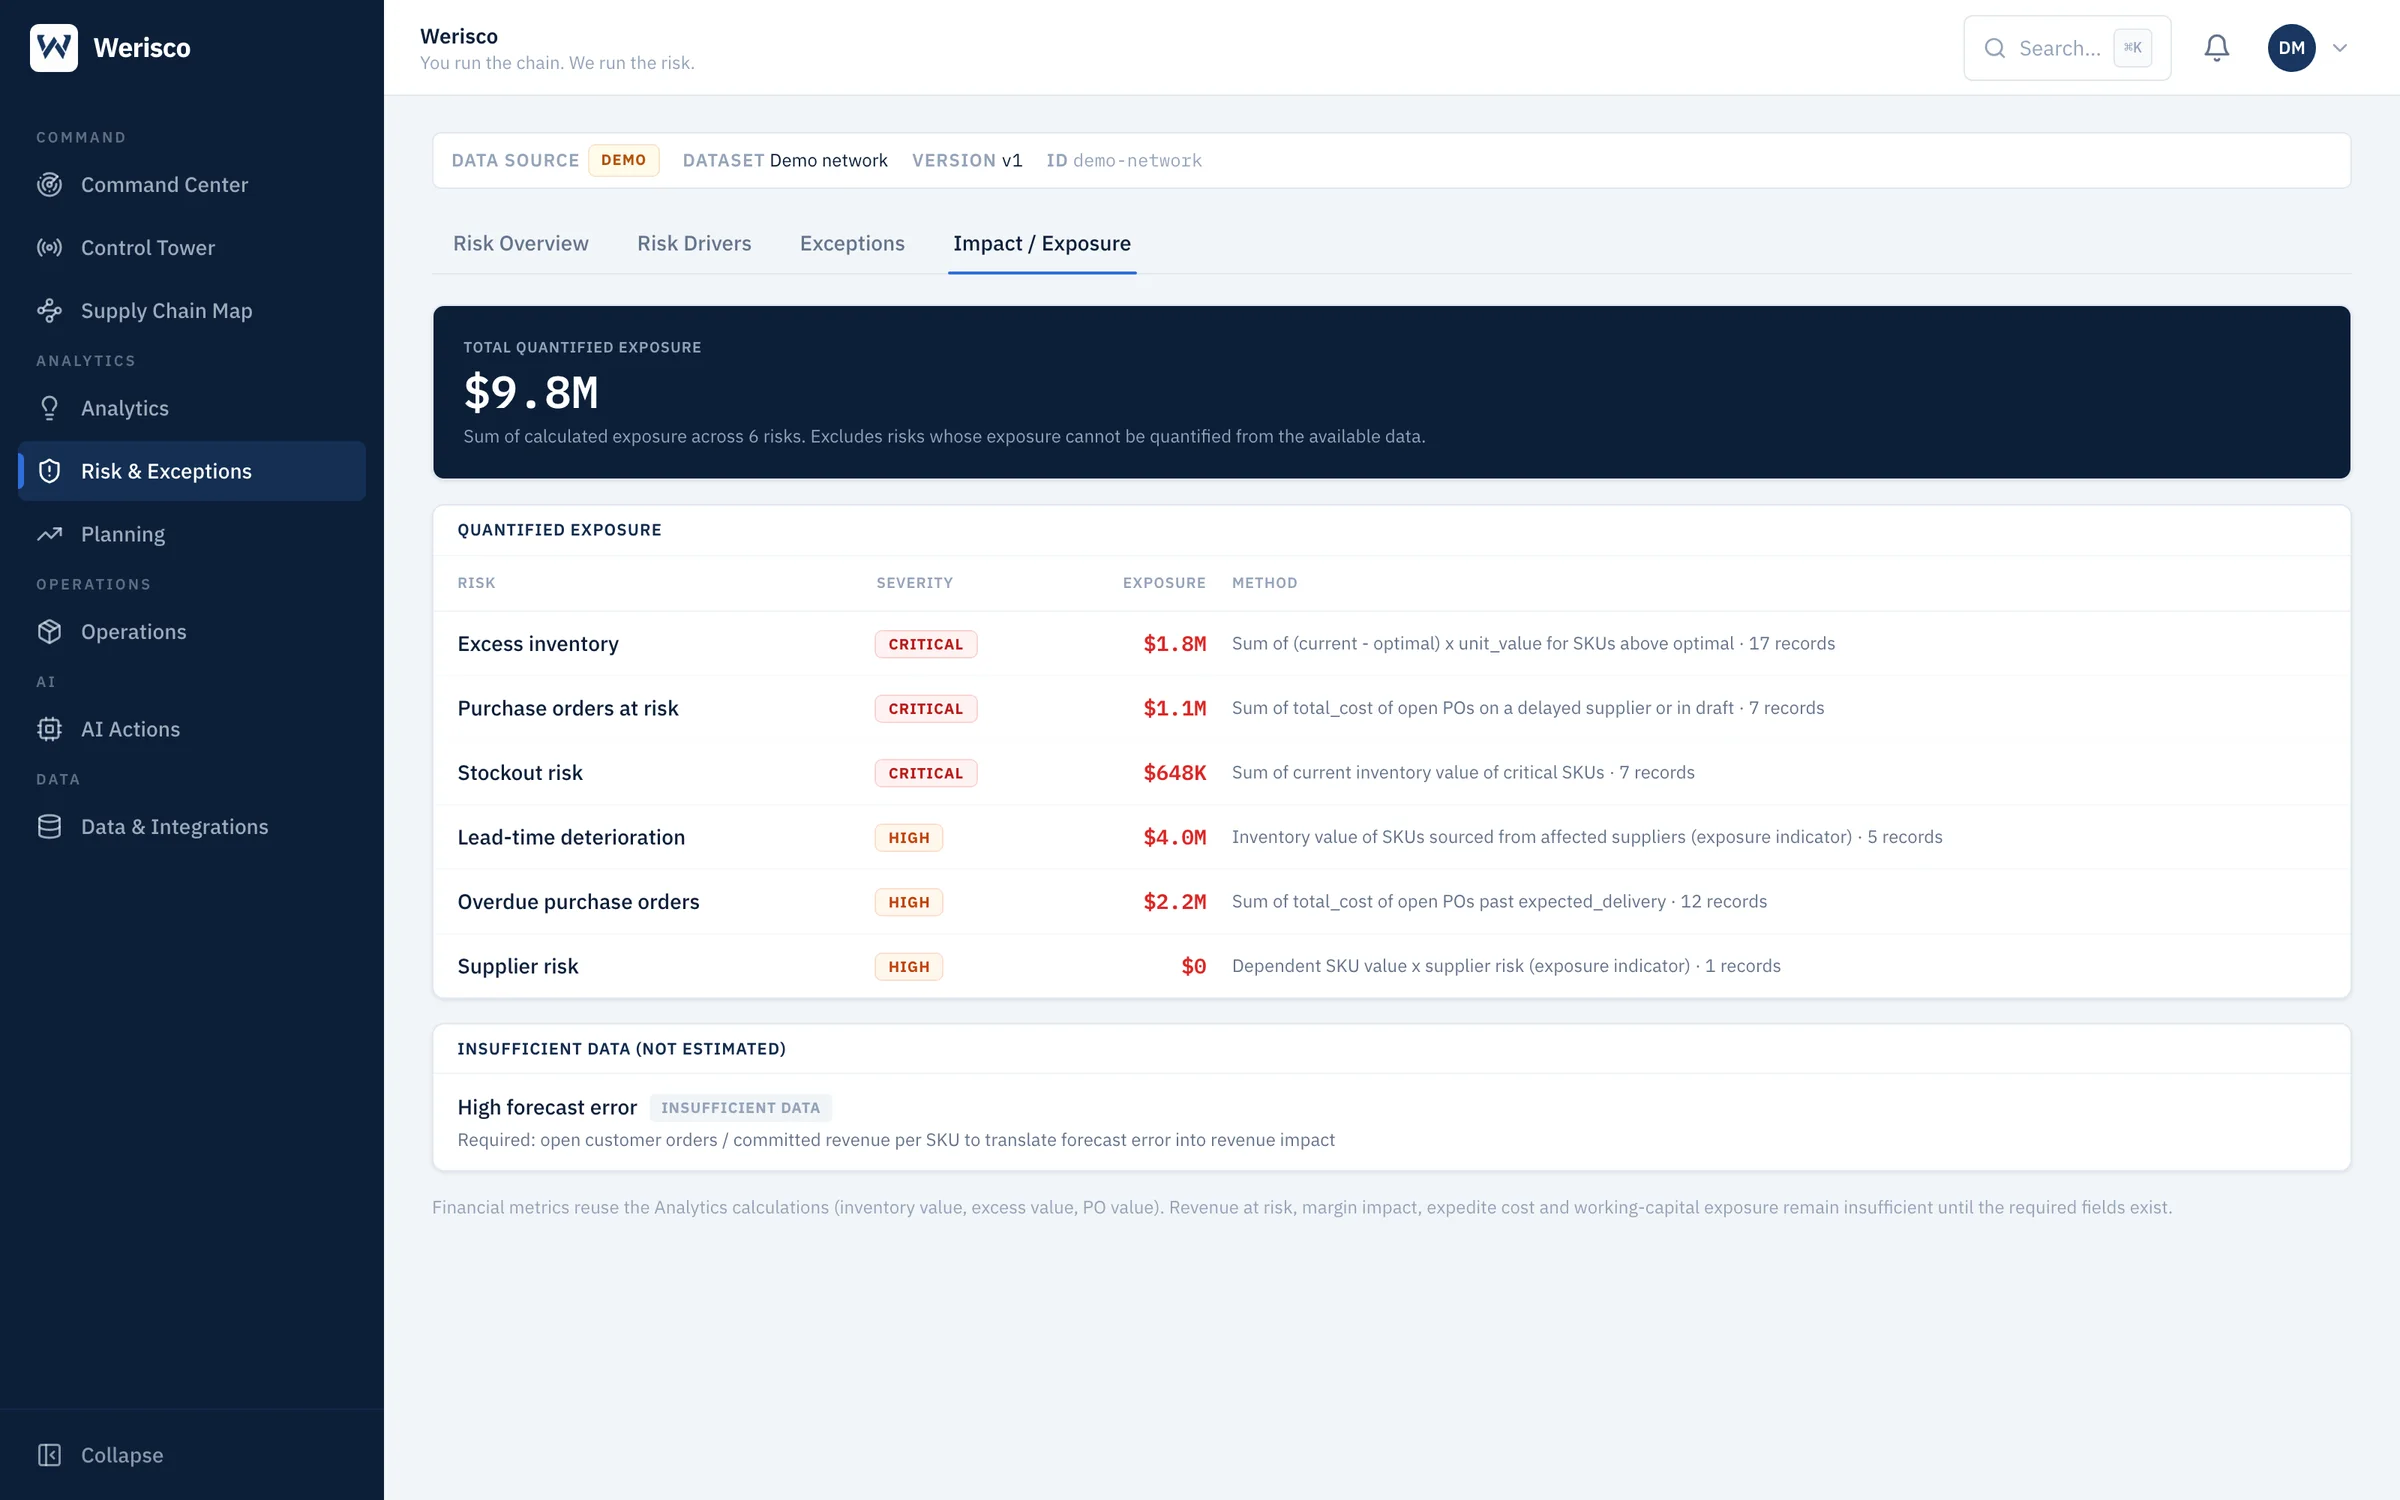
Task: Click CRITICAL badge for Excess inventory
Action: pos(926,644)
